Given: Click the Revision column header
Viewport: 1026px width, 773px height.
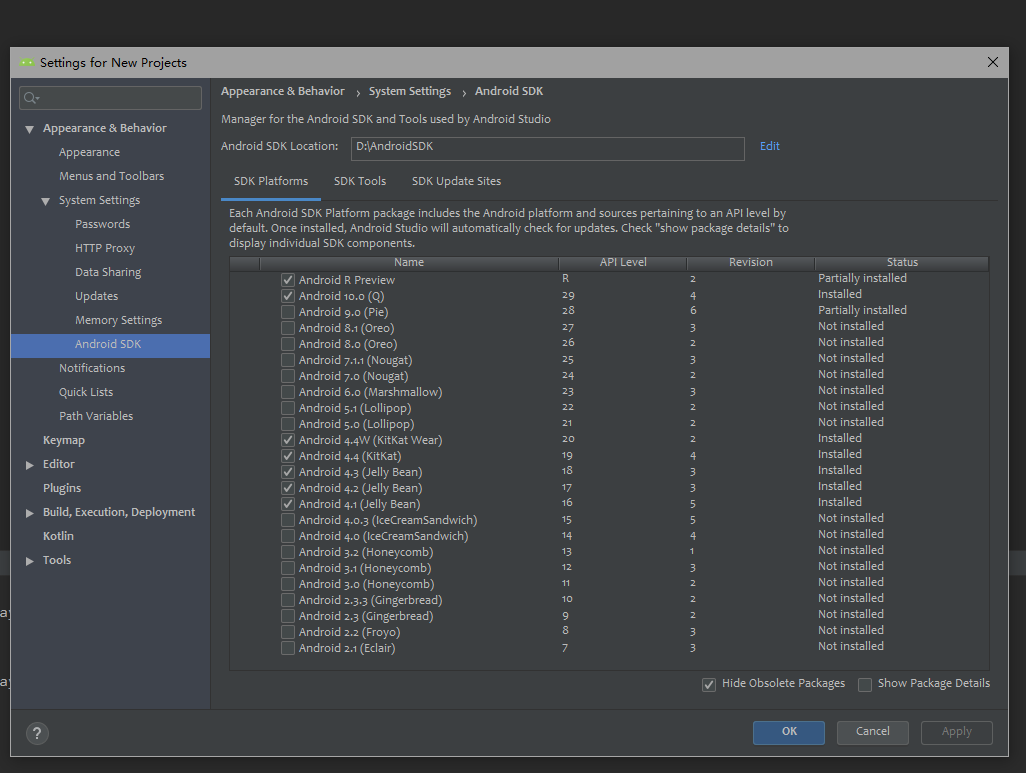Looking at the screenshot, I should point(751,262).
